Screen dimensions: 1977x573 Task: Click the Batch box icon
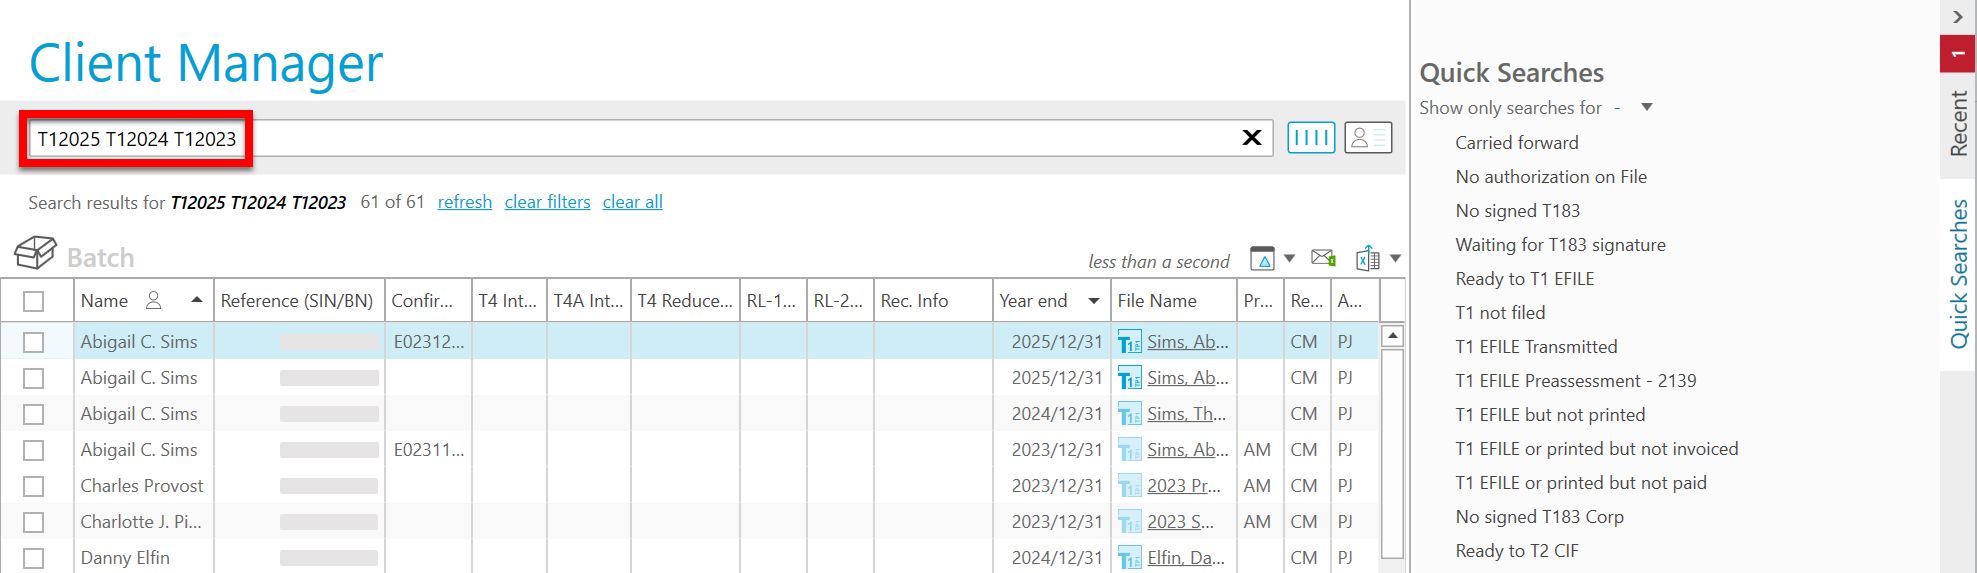(x=35, y=253)
